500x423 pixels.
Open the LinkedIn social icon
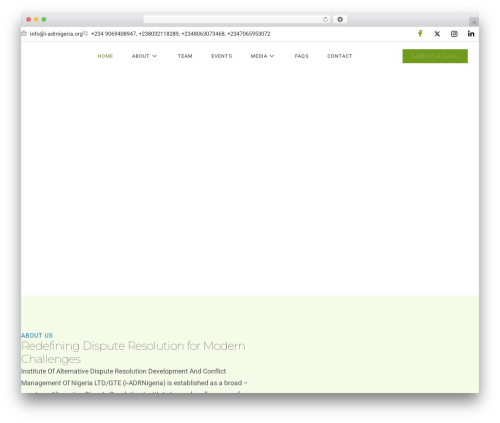(471, 34)
